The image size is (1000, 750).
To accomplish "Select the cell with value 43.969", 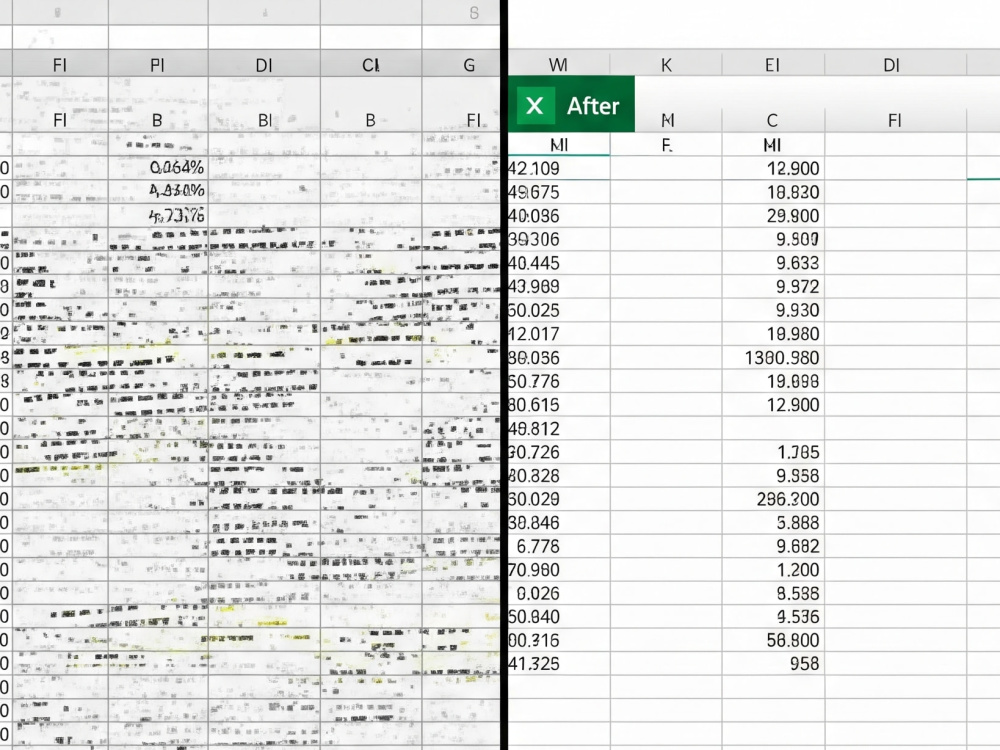I will (x=559, y=286).
